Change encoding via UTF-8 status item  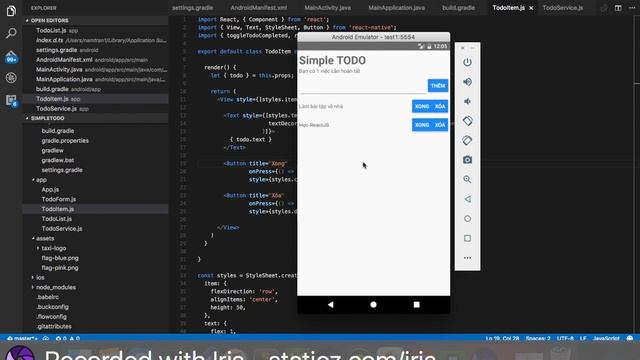point(565,338)
